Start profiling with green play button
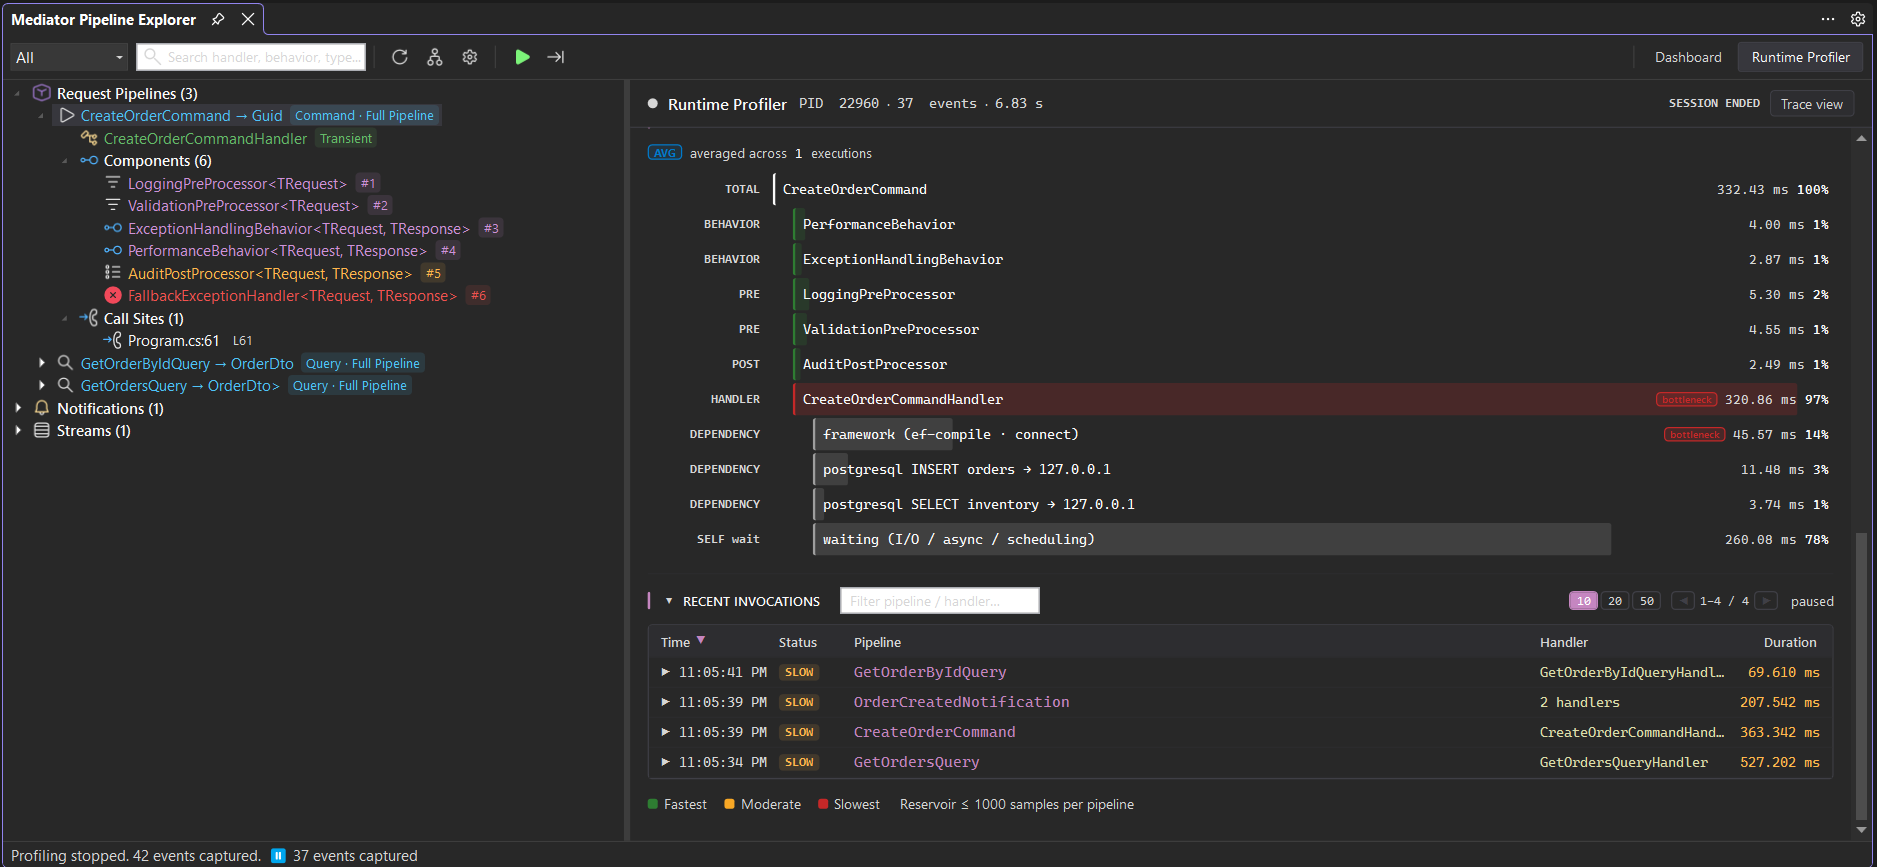The height and width of the screenshot is (867, 1877). click(x=522, y=57)
